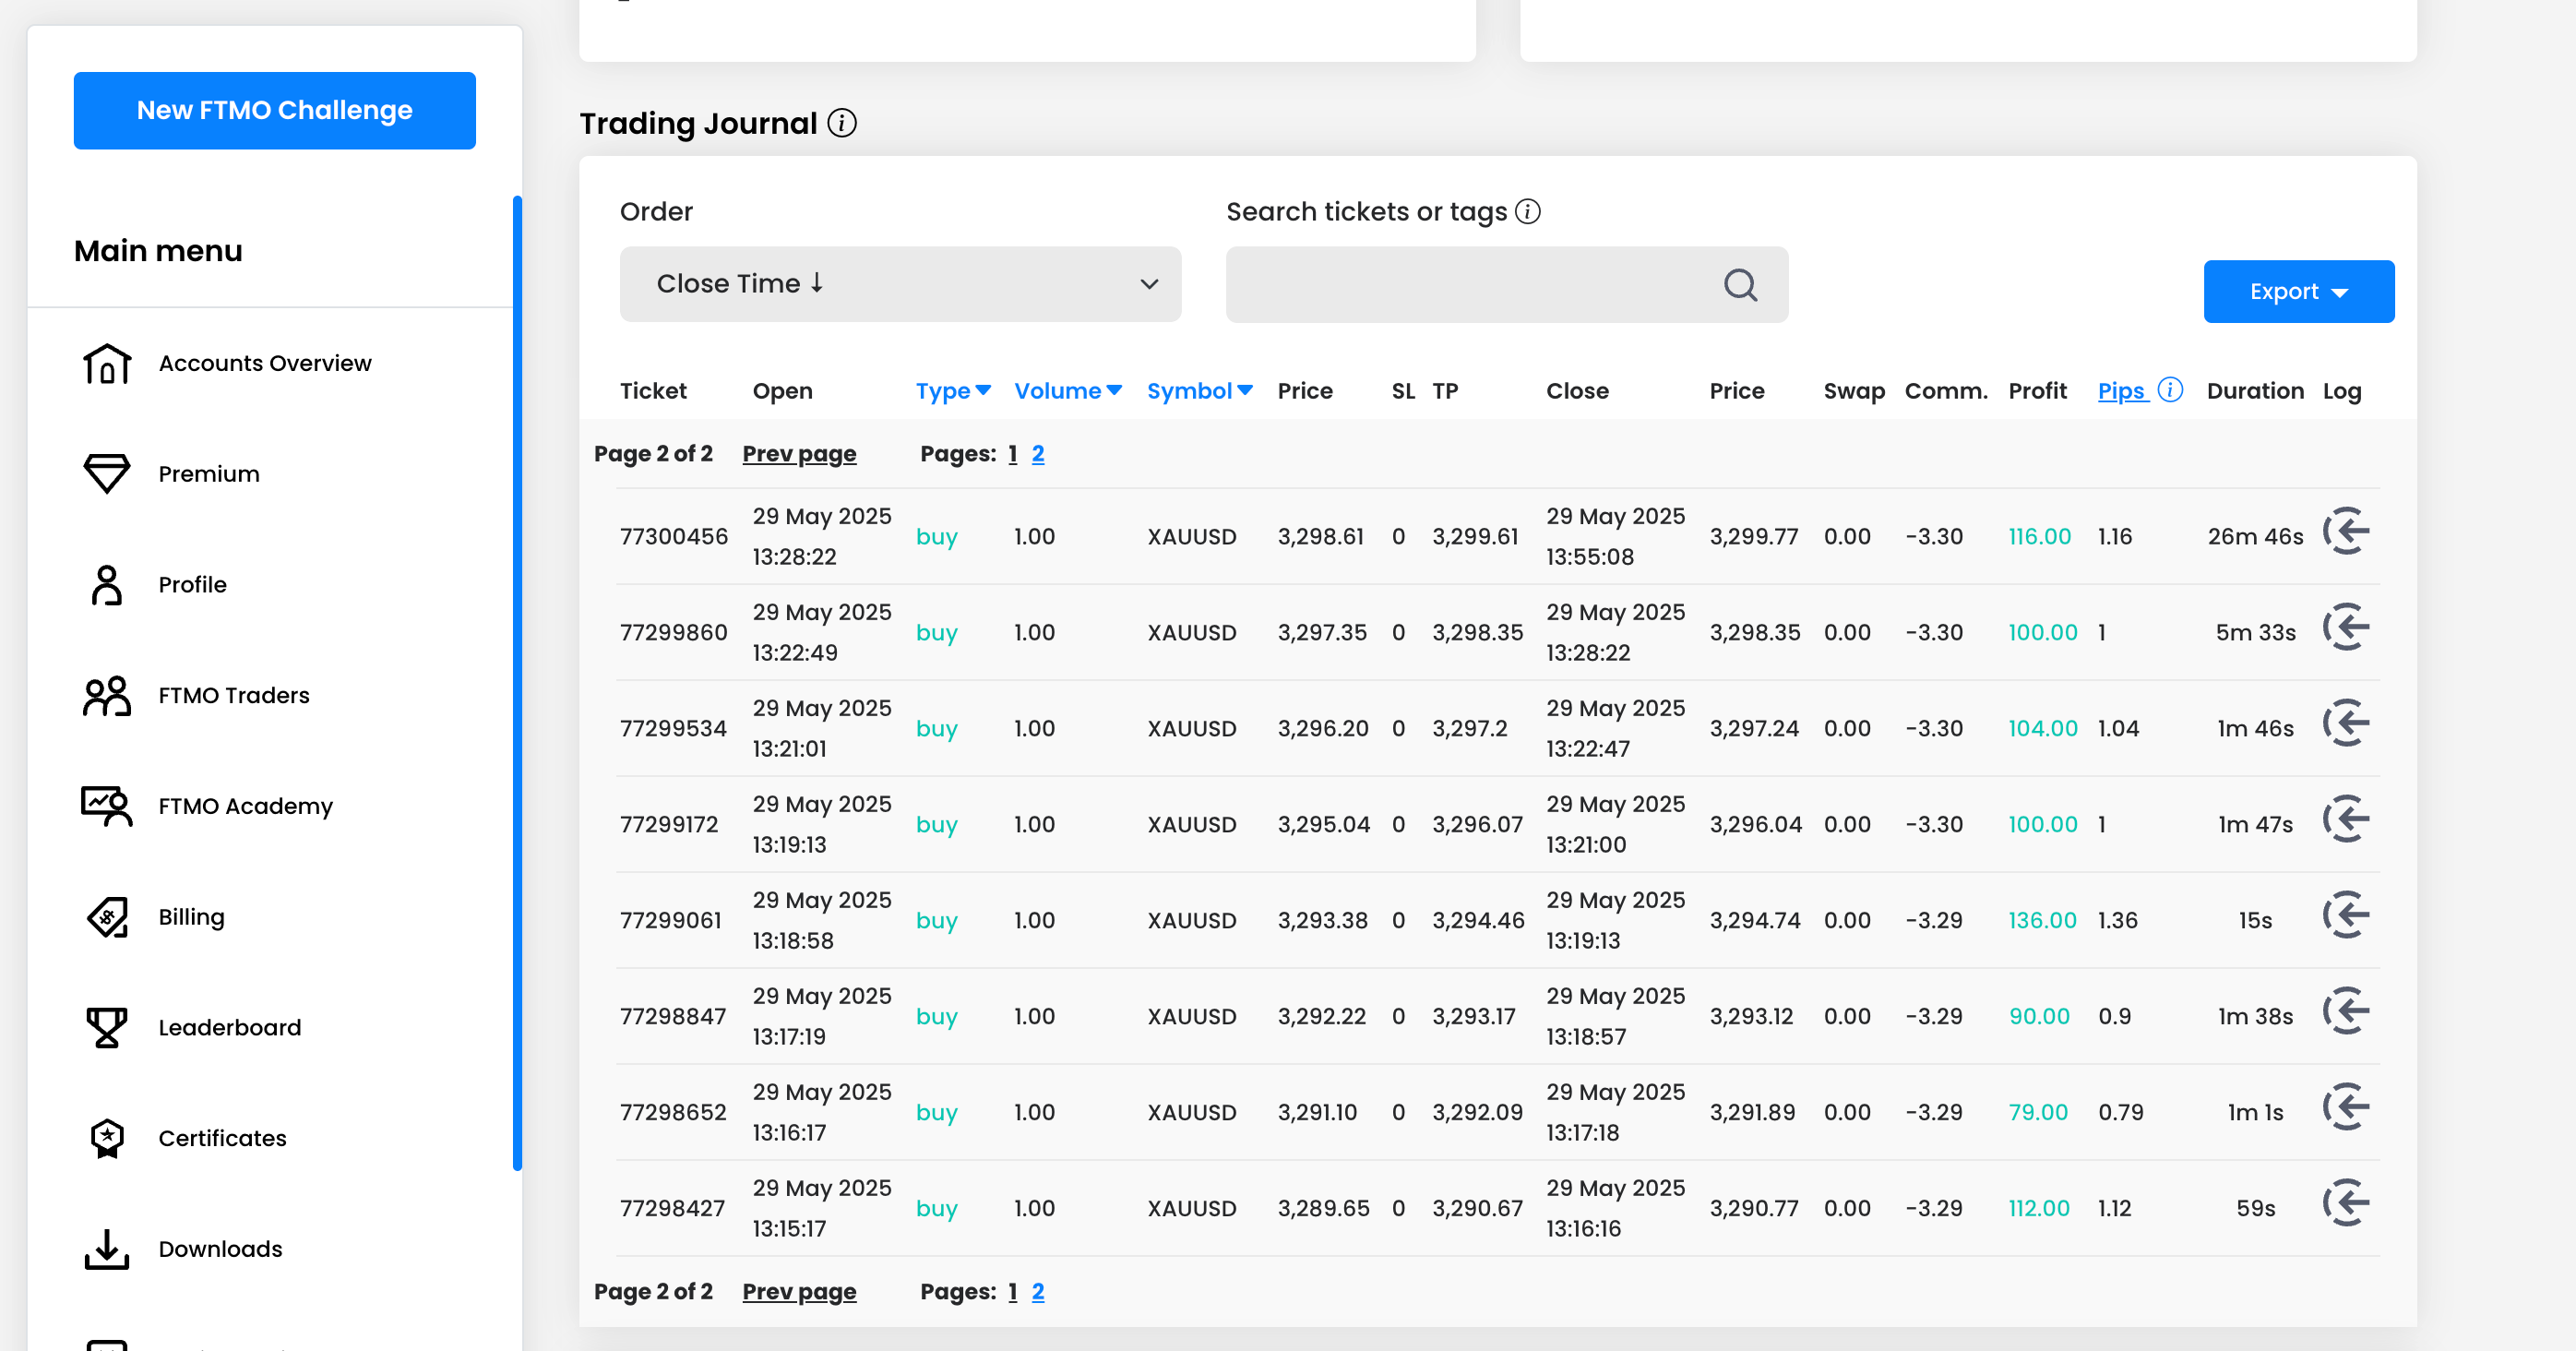Click the top Prev page link
Image resolution: width=2576 pixels, height=1351 pixels.
798,454
